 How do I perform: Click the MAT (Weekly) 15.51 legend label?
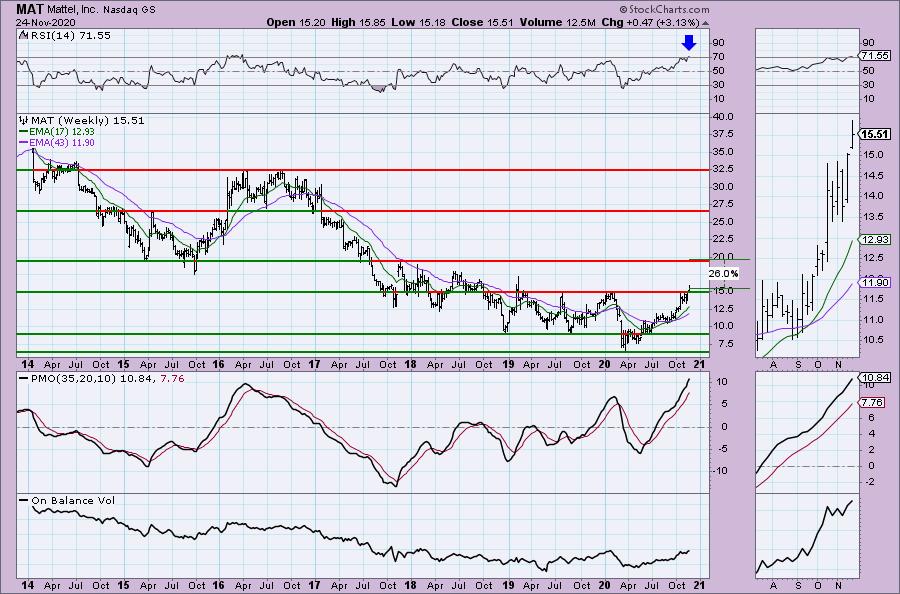pyautogui.click(x=87, y=121)
